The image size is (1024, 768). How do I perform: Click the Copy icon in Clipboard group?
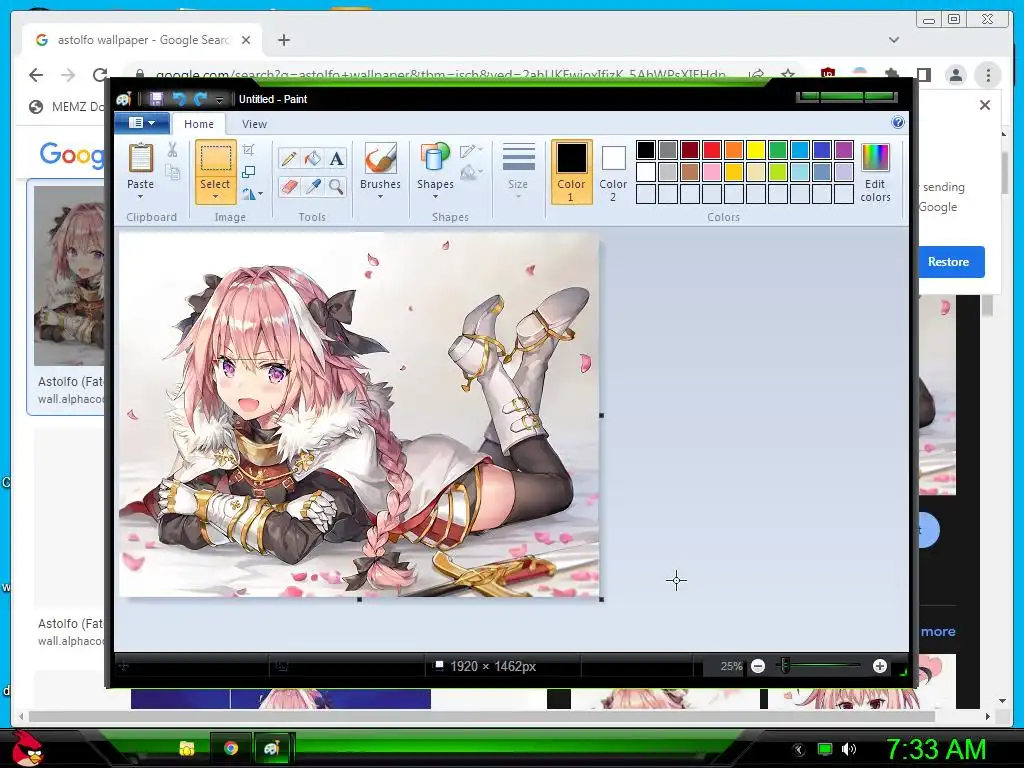point(172,172)
